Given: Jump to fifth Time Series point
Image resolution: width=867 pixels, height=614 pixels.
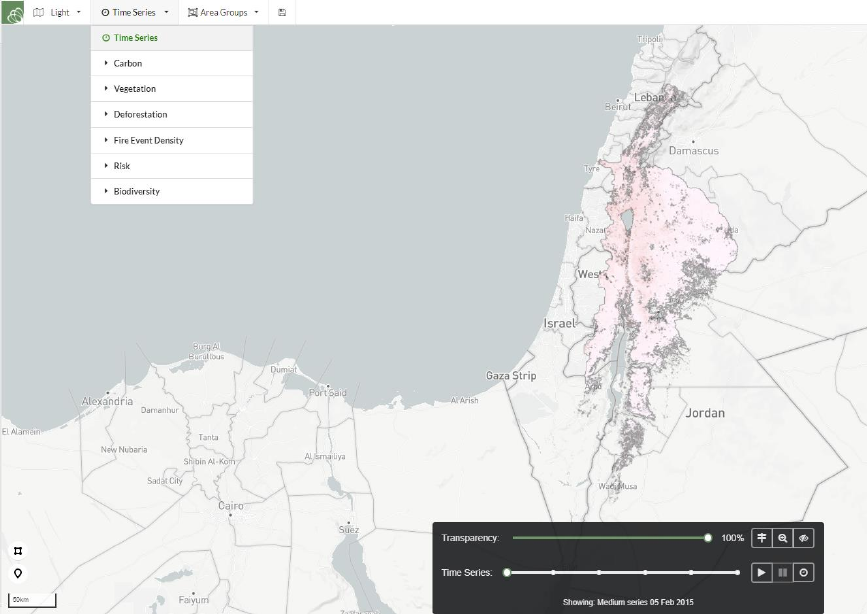Looking at the screenshot, I should pos(691,573).
